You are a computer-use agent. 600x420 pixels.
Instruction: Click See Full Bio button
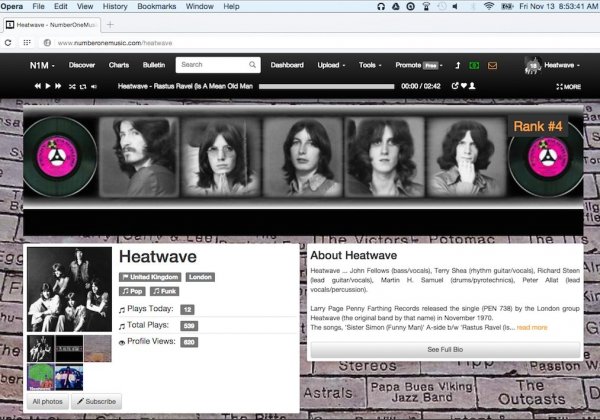(x=445, y=350)
